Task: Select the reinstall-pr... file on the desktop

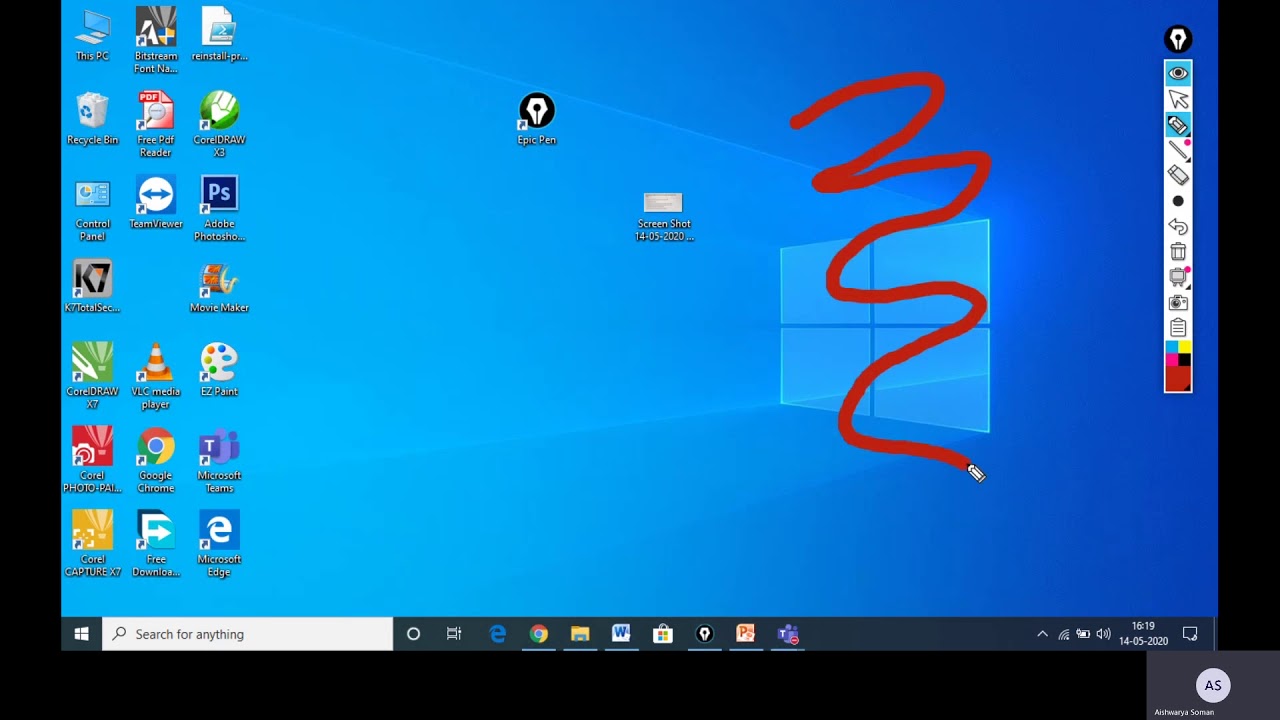Action: click(x=219, y=35)
